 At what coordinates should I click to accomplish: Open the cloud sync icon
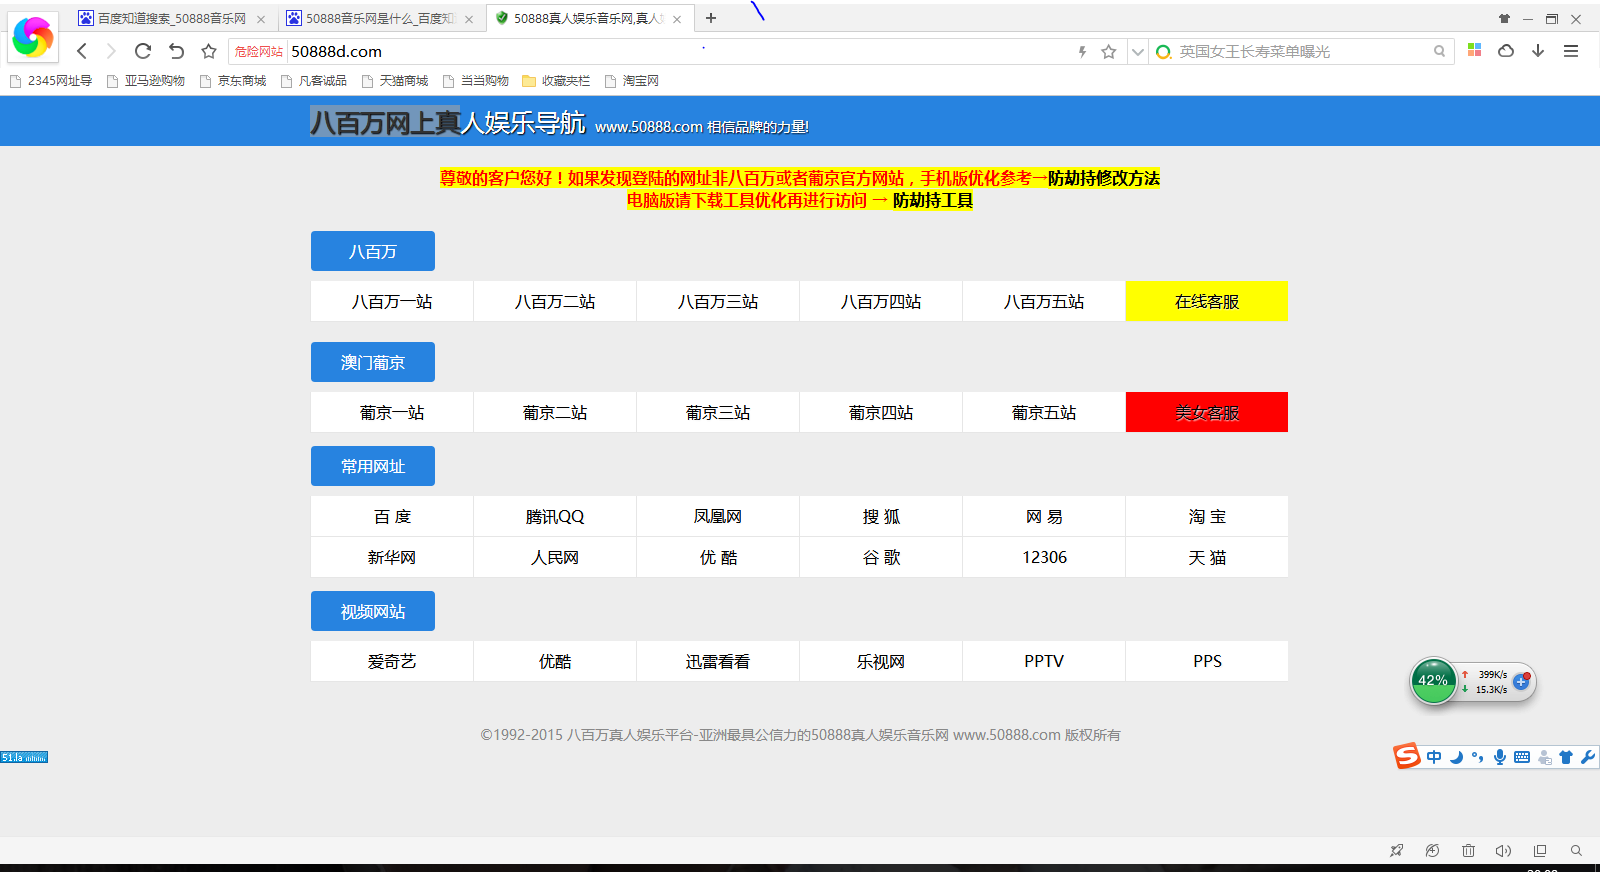point(1506,51)
